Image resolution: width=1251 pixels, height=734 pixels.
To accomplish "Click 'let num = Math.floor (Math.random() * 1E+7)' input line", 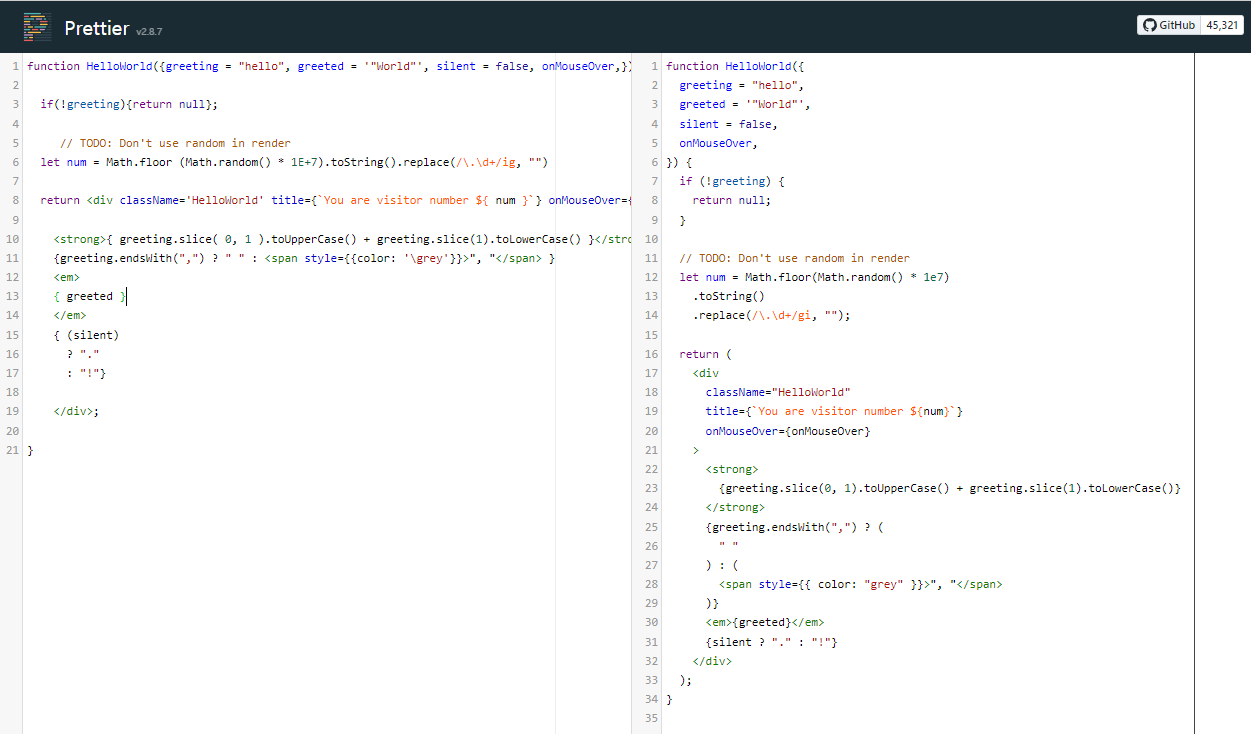I will tap(295, 162).
